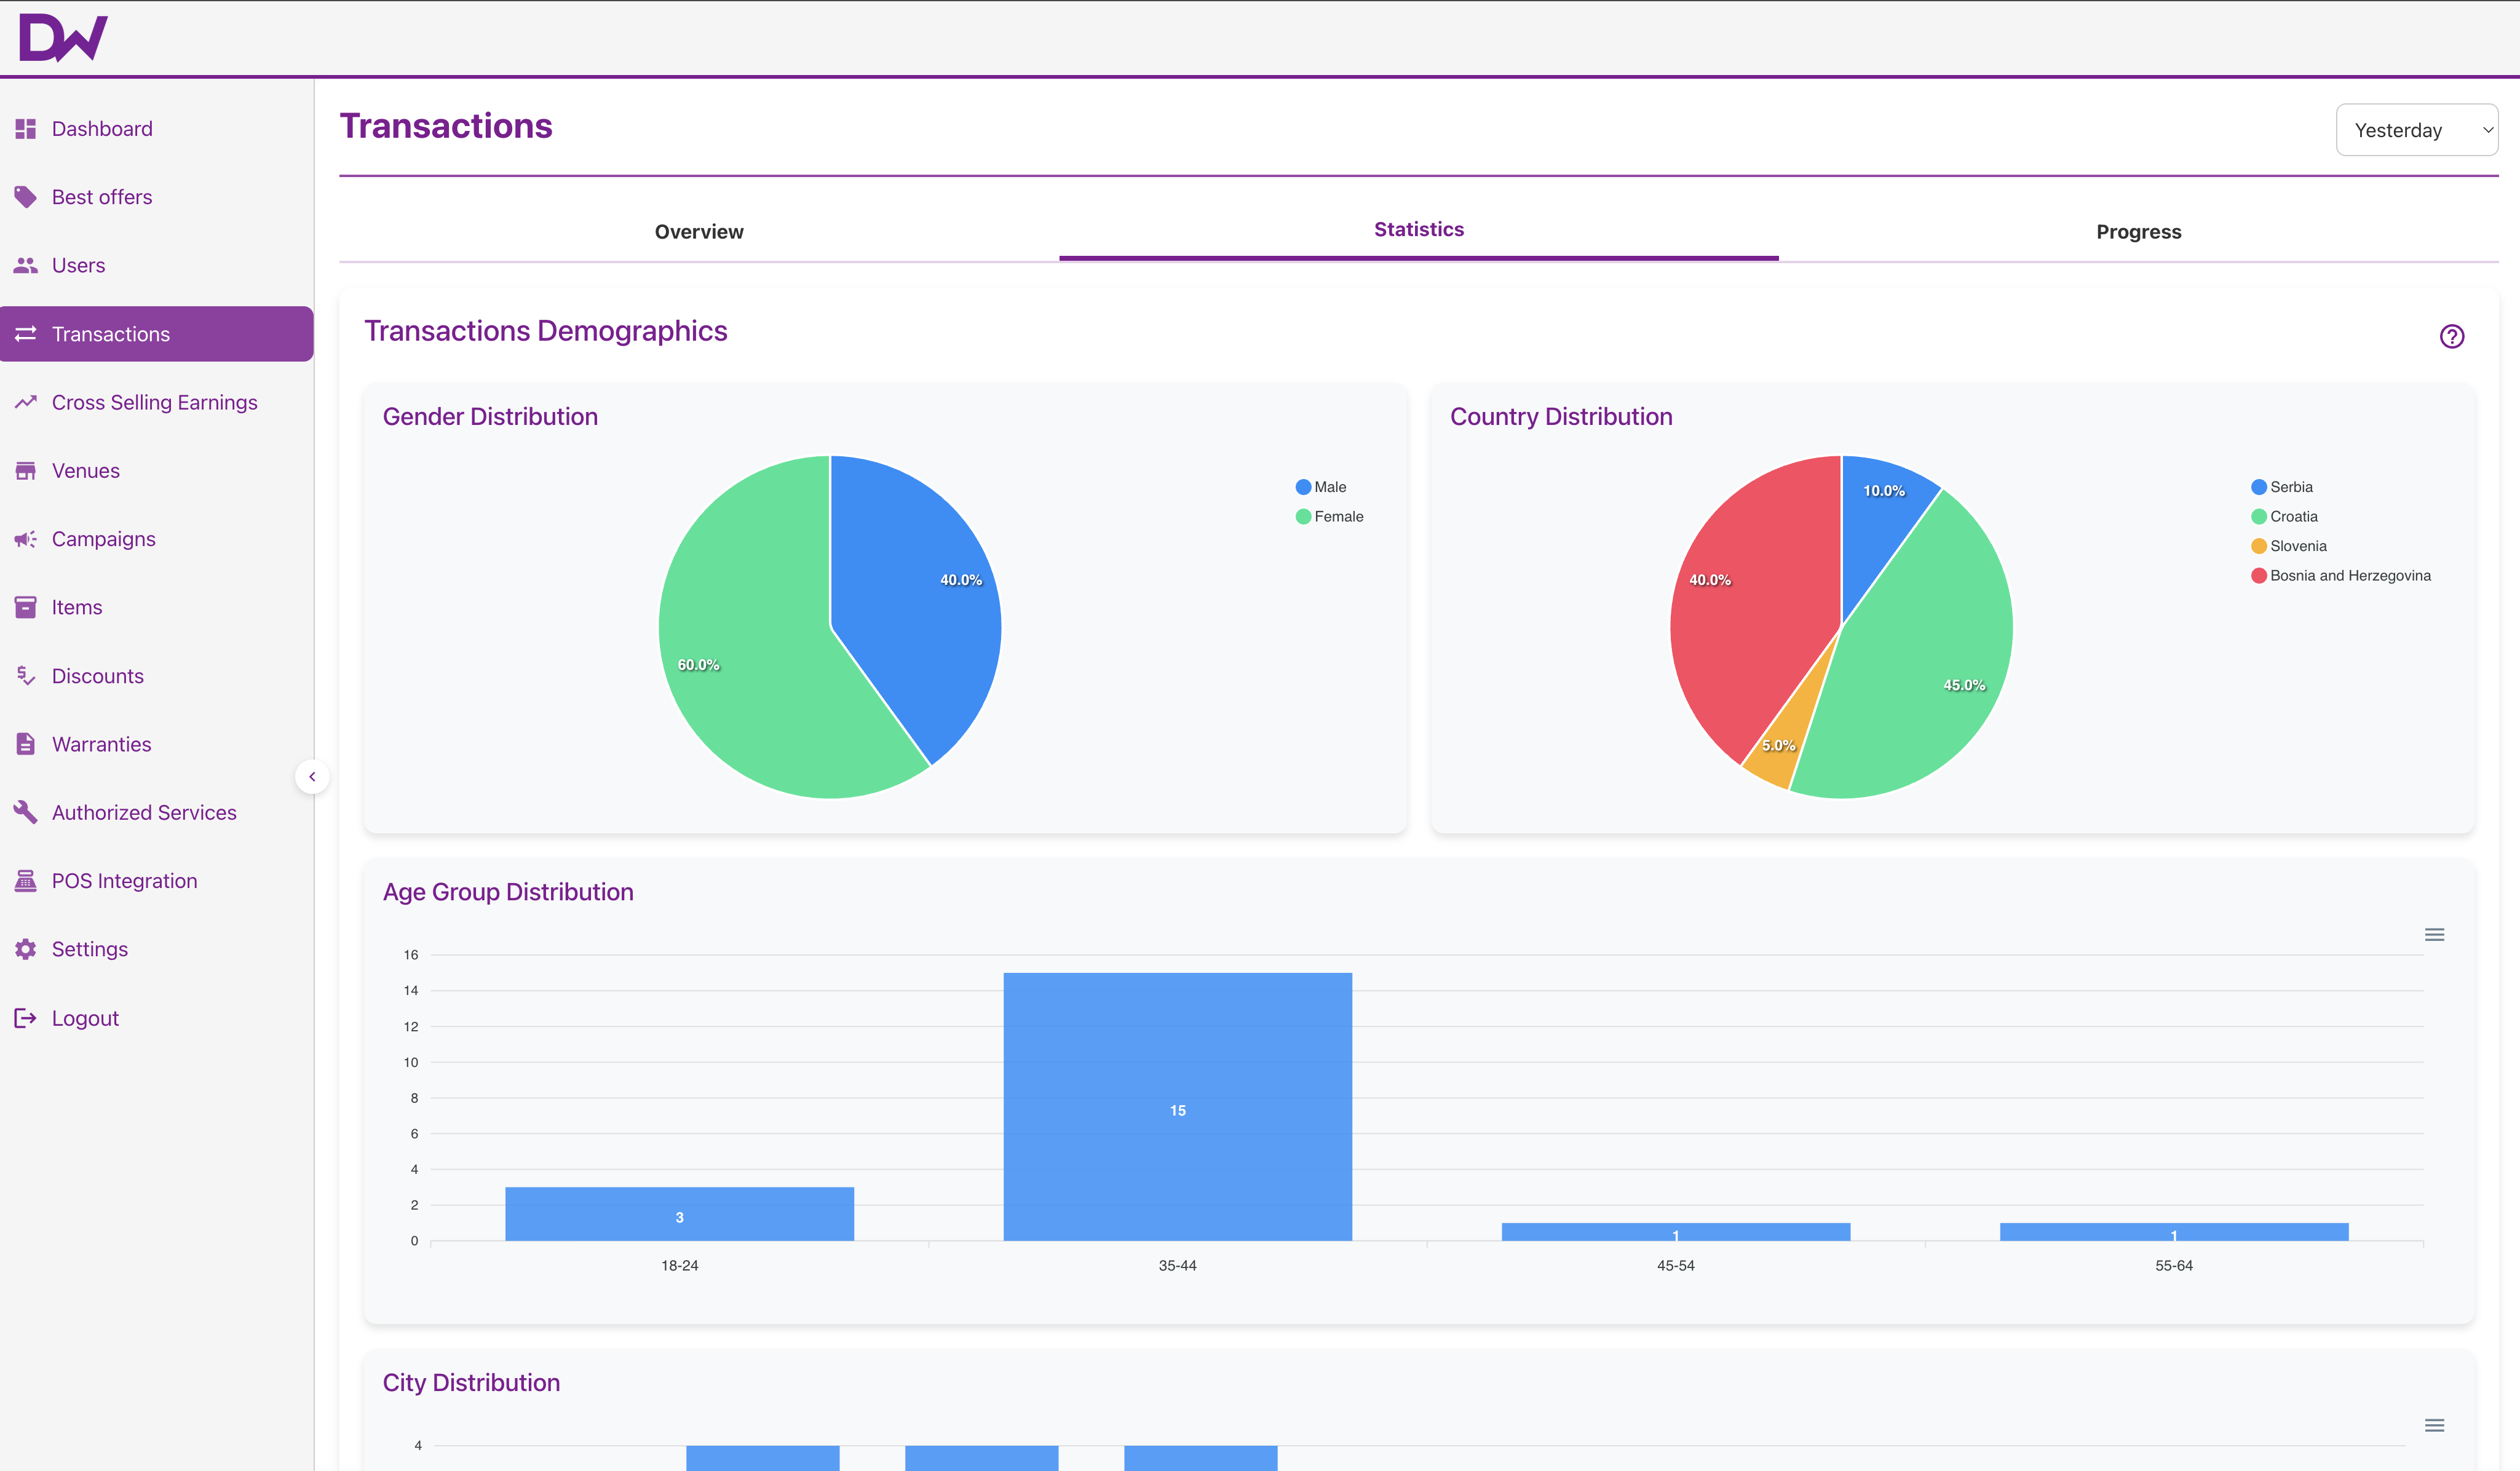The width and height of the screenshot is (2520, 1471).
Task: Click the Croatia legend color swatch
Action: click(x=2259, y=516)
